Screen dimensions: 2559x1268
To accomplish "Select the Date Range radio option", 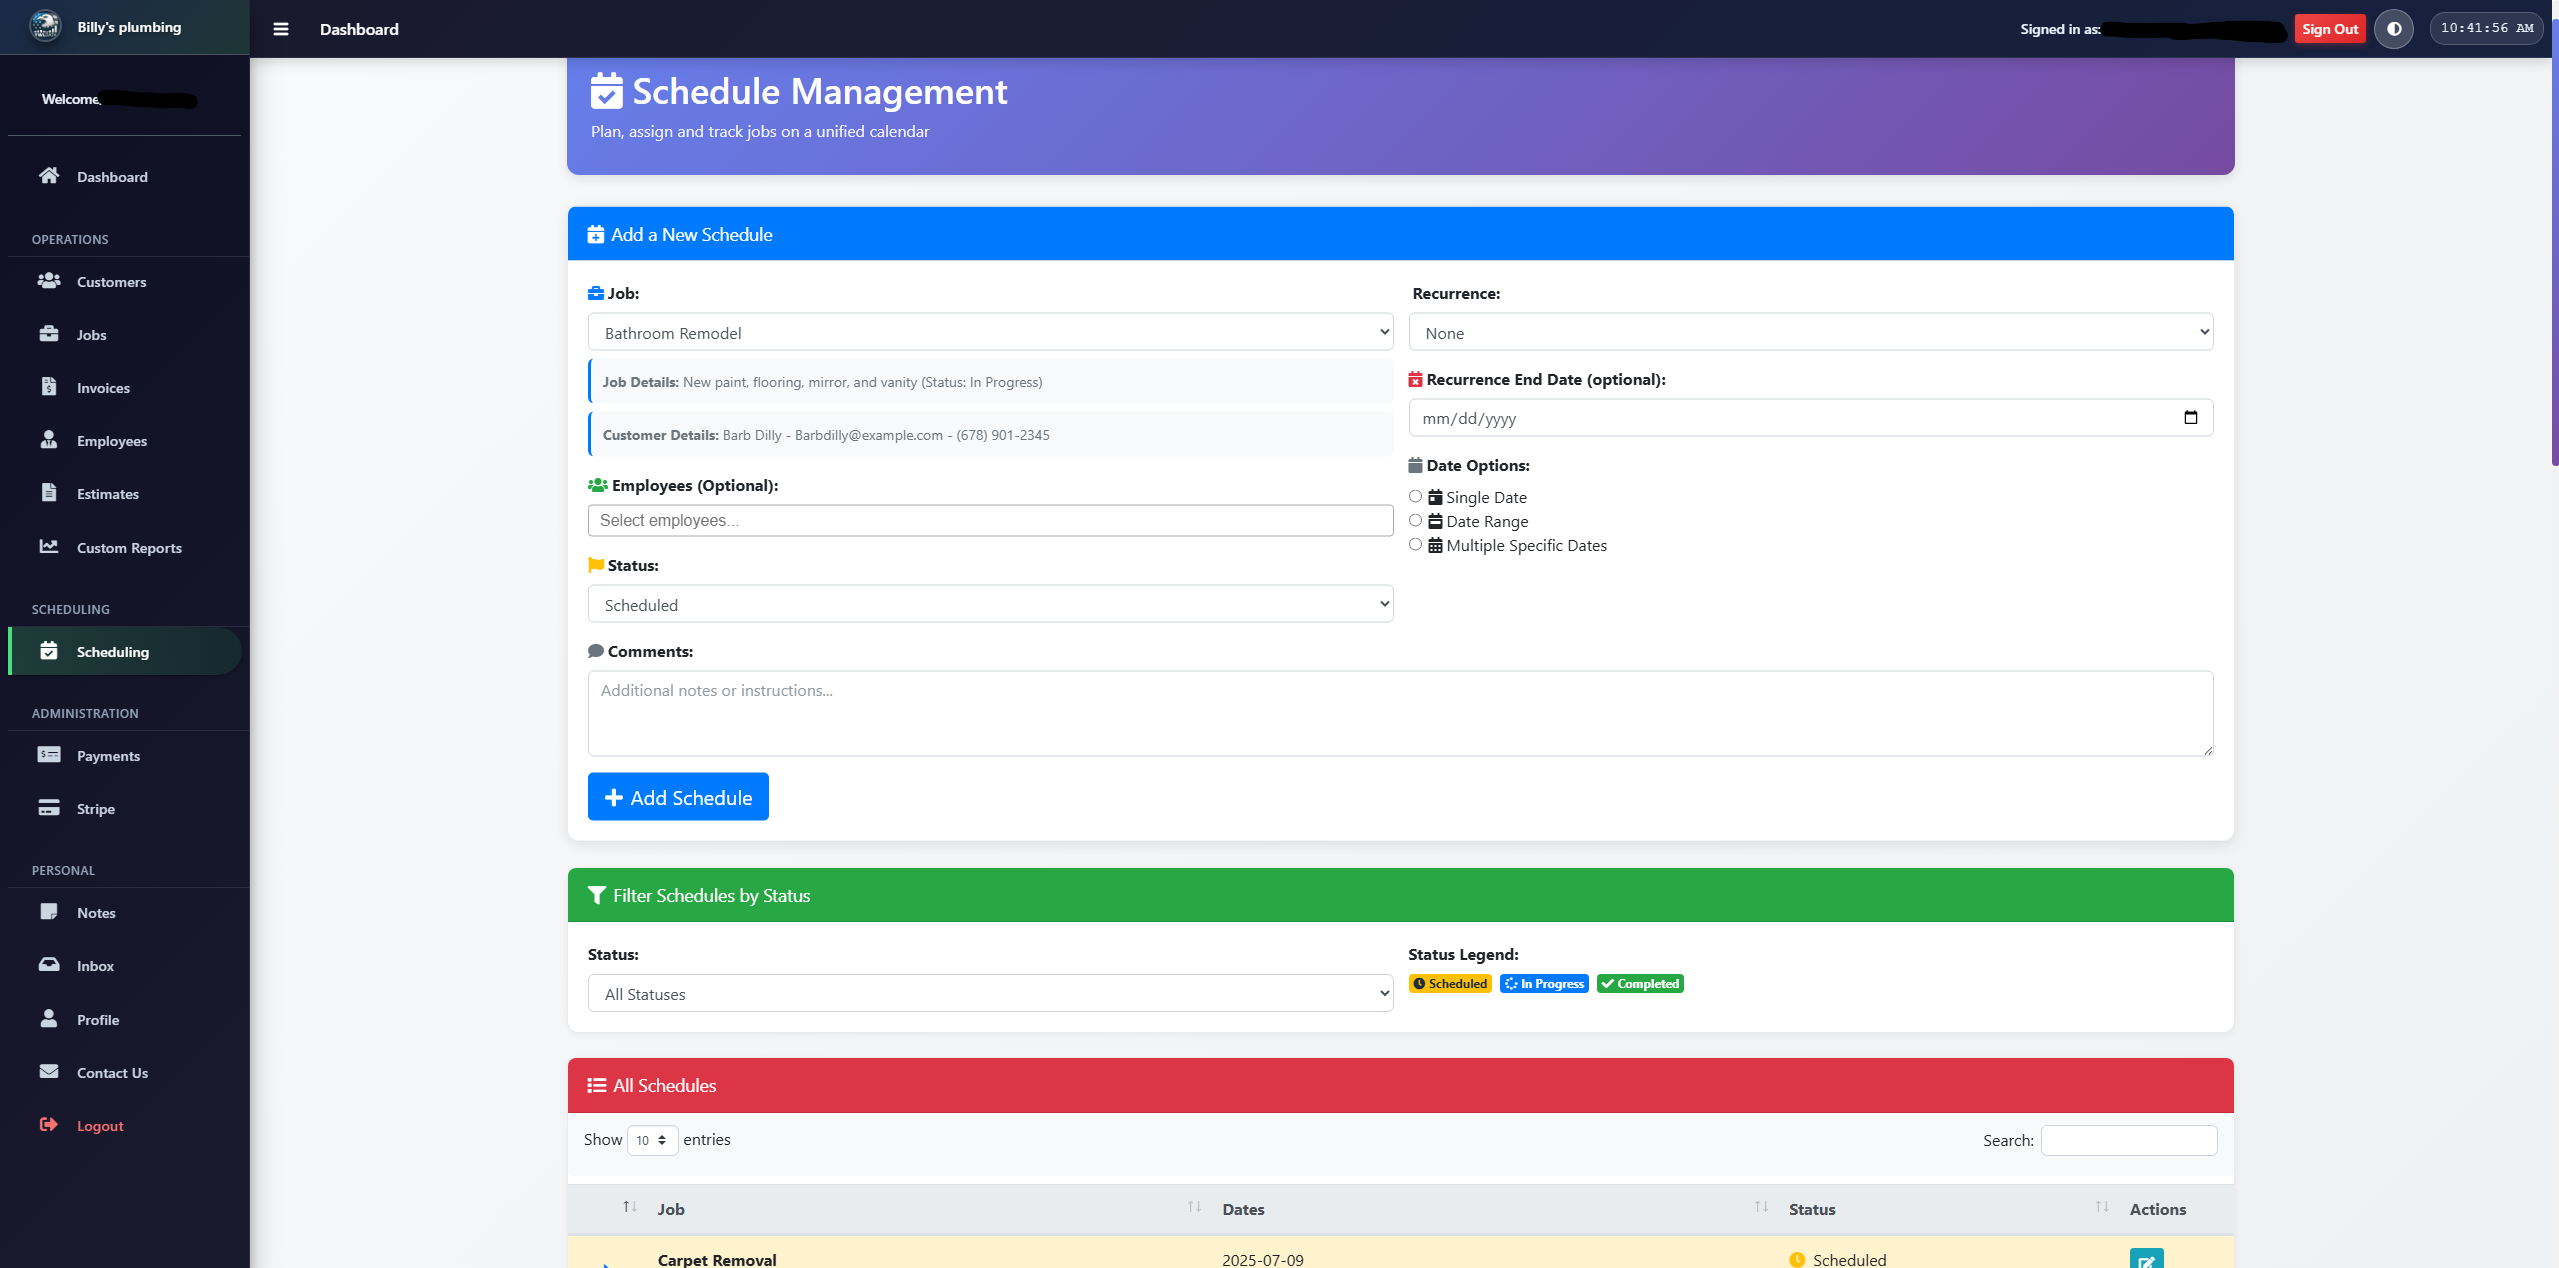I will 1415,520.
